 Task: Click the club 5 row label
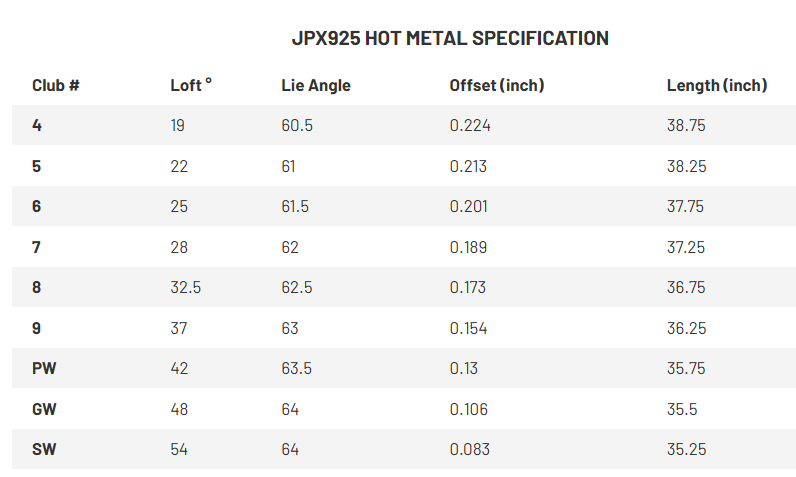(37, 166)
